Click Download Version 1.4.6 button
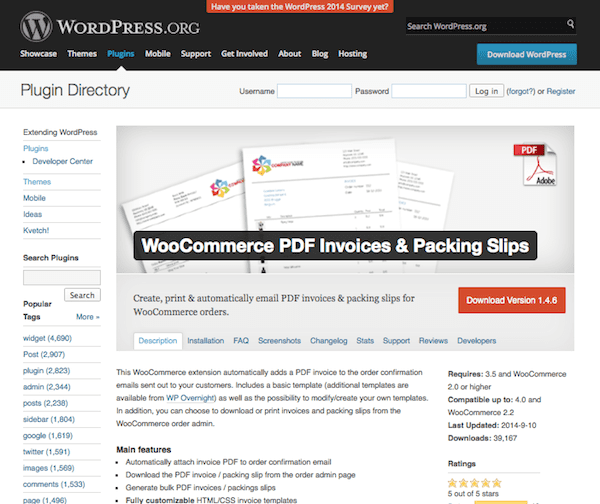This screenshot has height=504, width=600. click(512, 300)
